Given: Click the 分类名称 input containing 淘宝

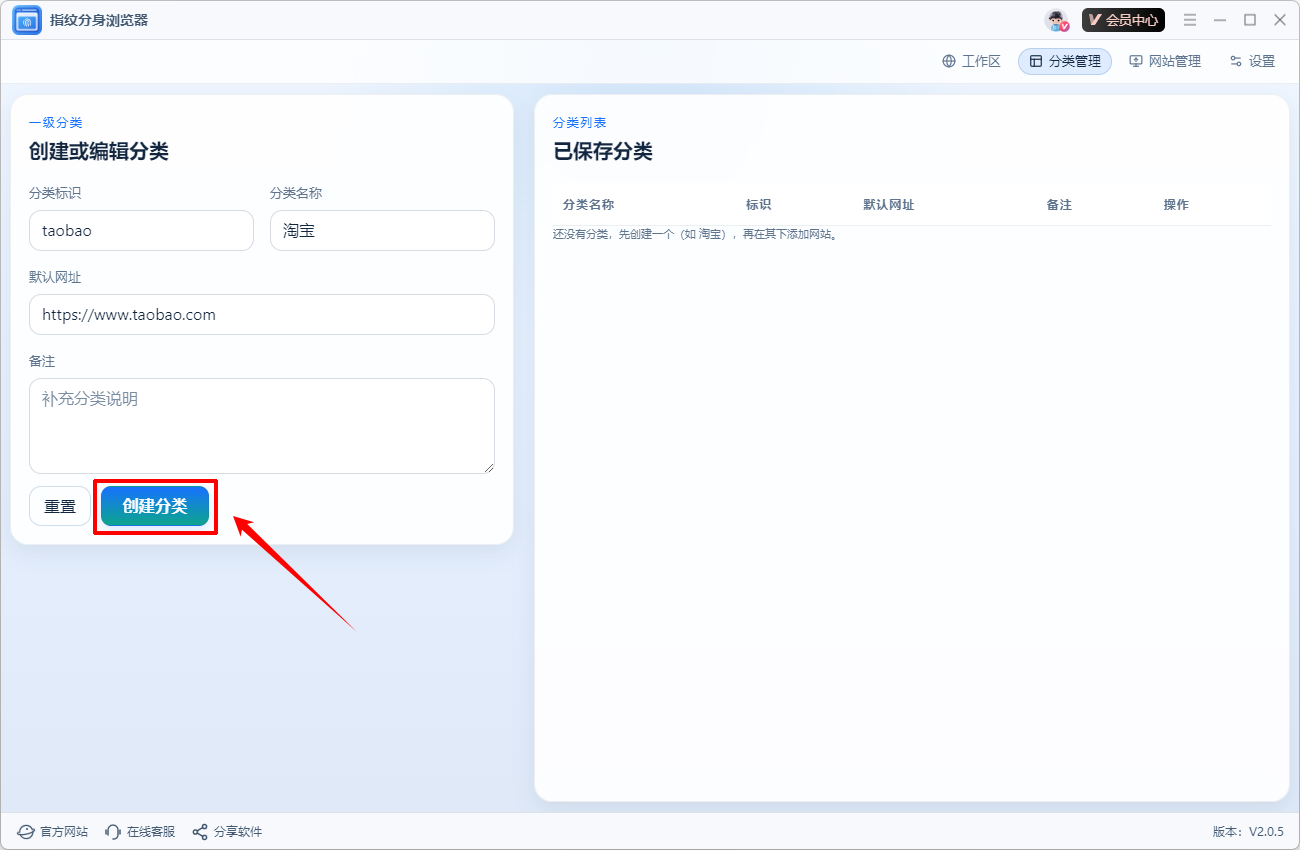Looking at the screenshot, I should 382,230.
